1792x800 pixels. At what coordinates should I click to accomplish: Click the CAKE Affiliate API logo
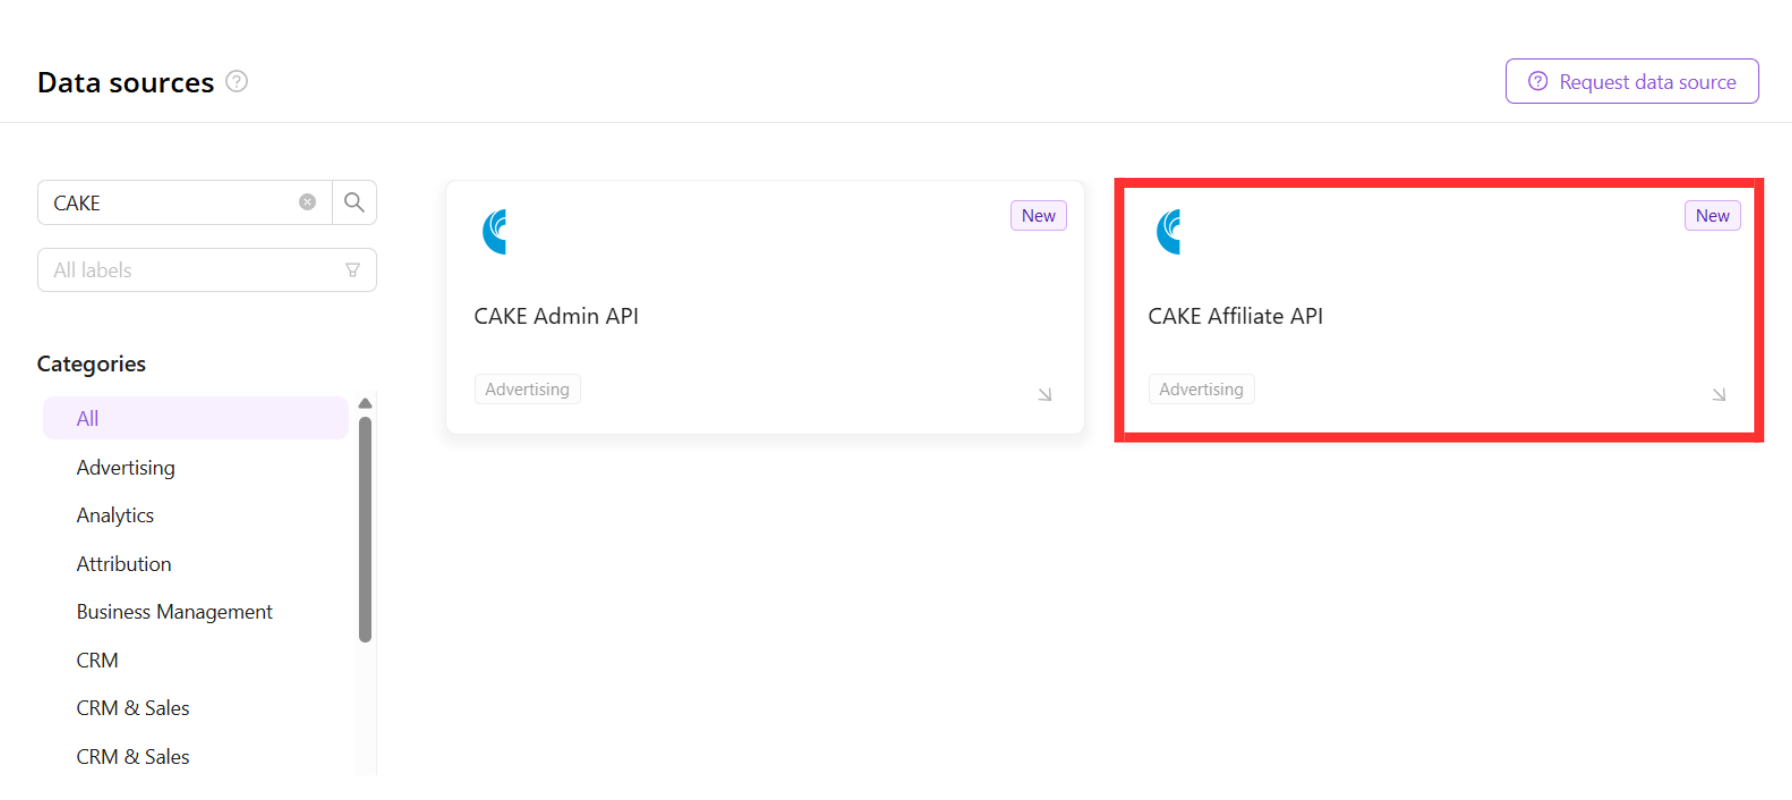pos(1169,232)
